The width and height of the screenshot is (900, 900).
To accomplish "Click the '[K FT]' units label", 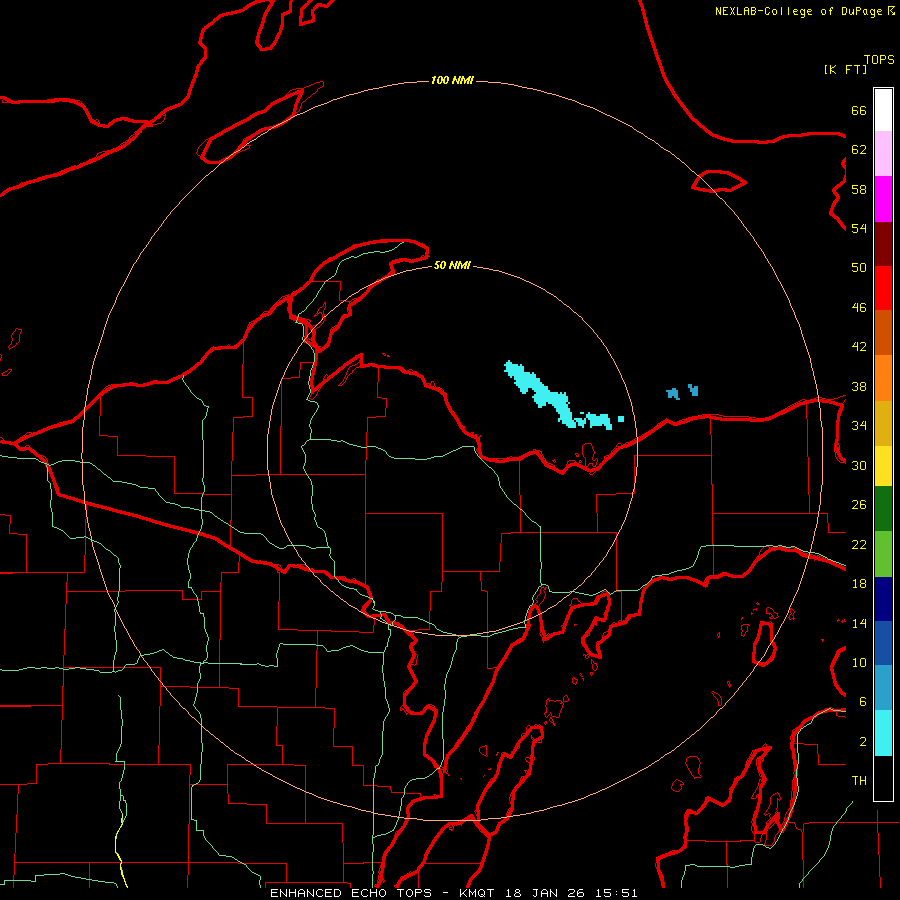I will pos(845,69).
